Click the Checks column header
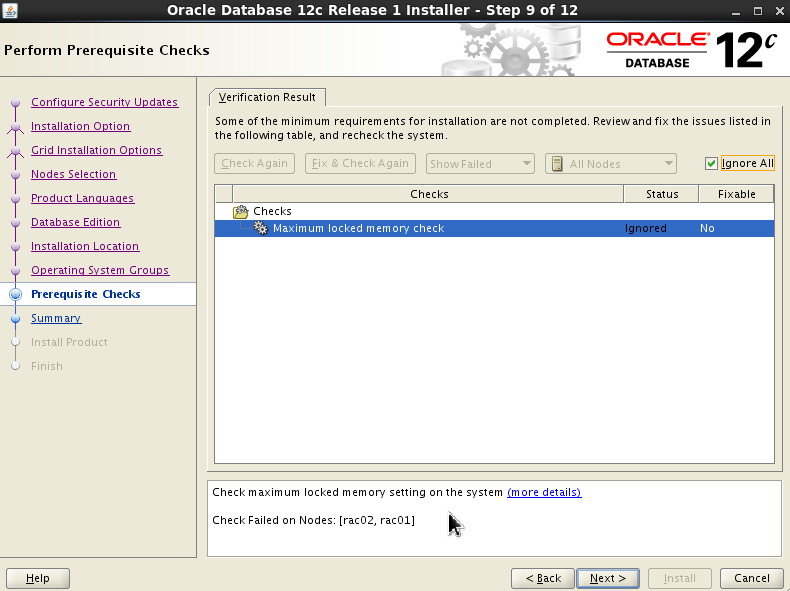 (428, 194)
